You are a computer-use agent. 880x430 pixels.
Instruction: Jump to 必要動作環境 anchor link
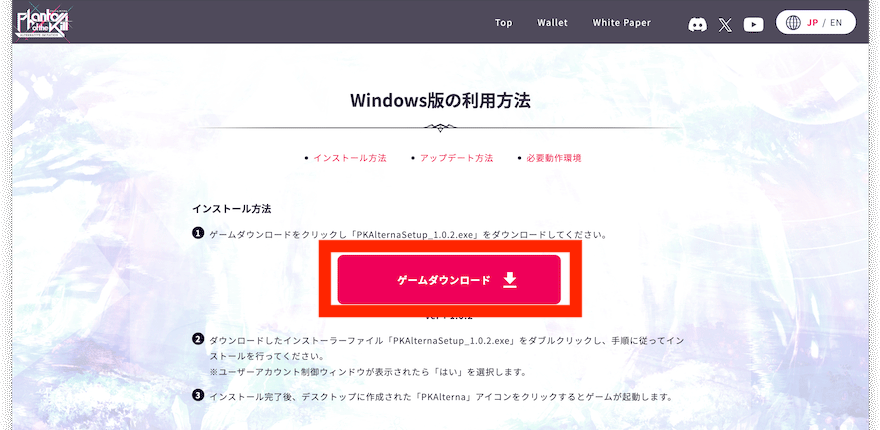point(553,158)
